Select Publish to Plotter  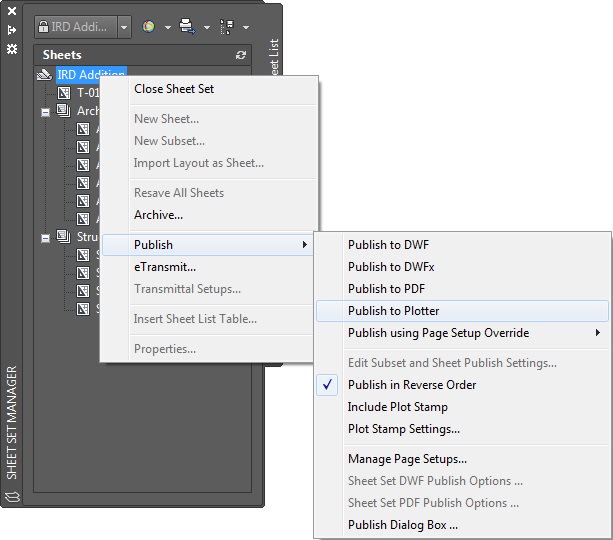(462, 311)
